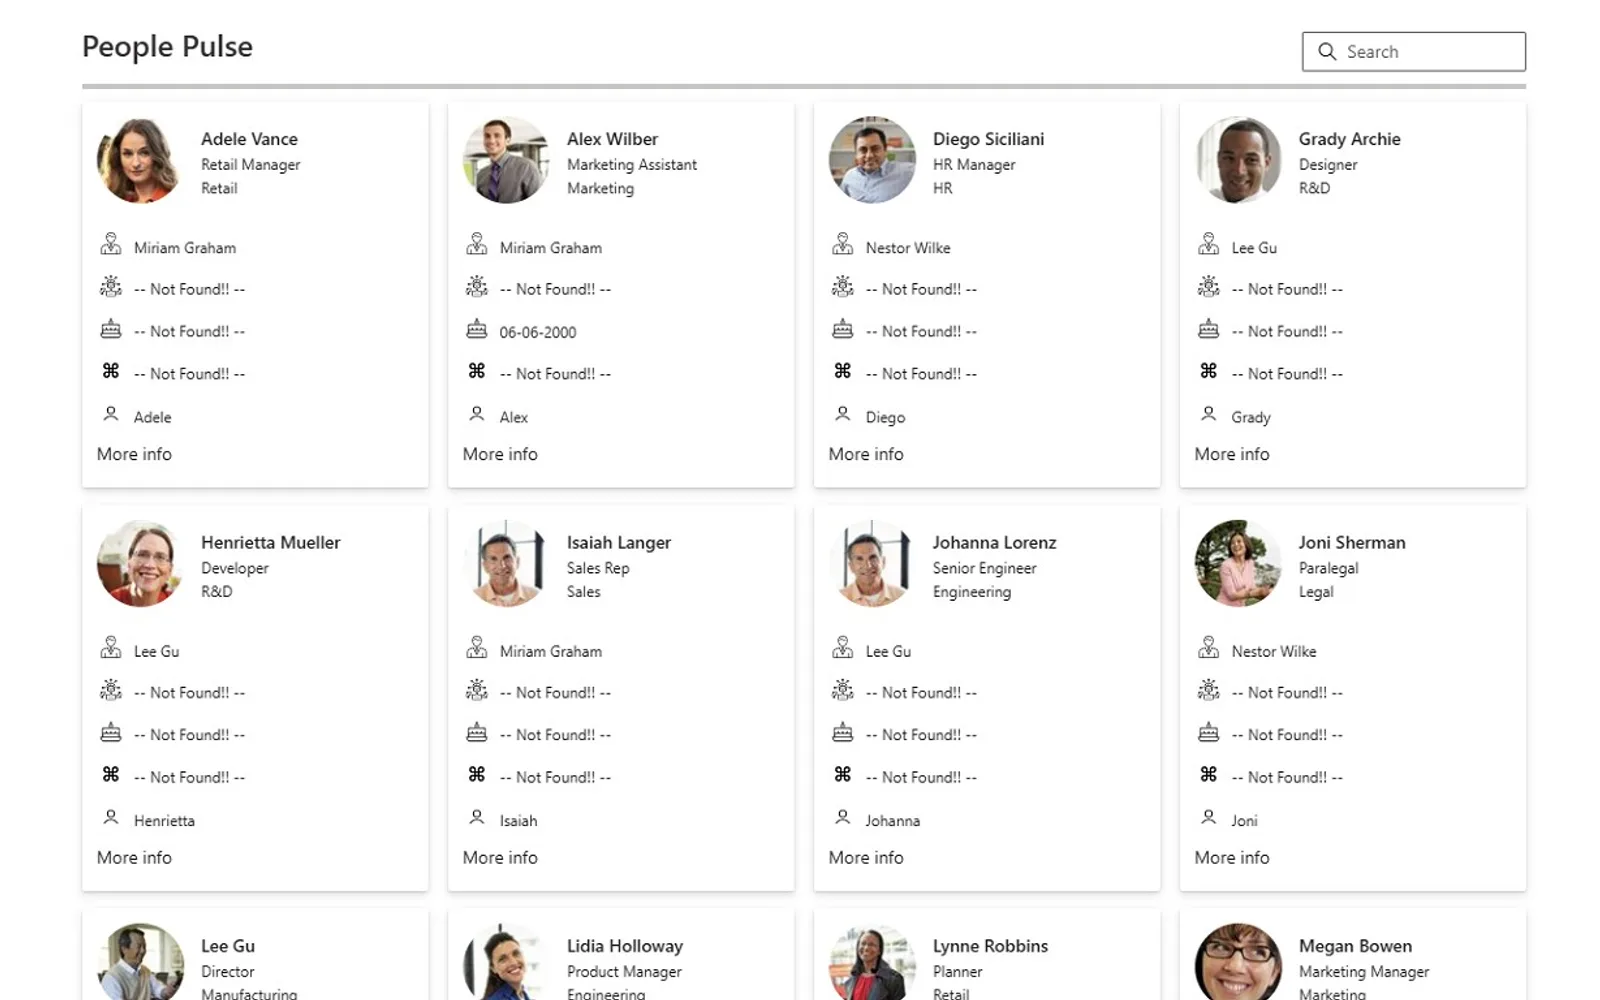
Task: Click the birthday date 06-06-2000
Action: coord(538,332)
